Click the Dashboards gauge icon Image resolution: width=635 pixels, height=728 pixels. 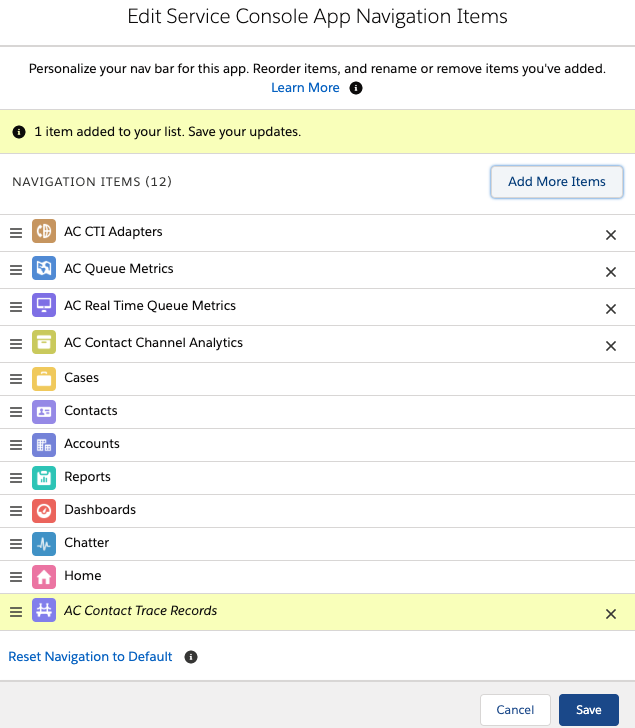[x=44, y=511]
